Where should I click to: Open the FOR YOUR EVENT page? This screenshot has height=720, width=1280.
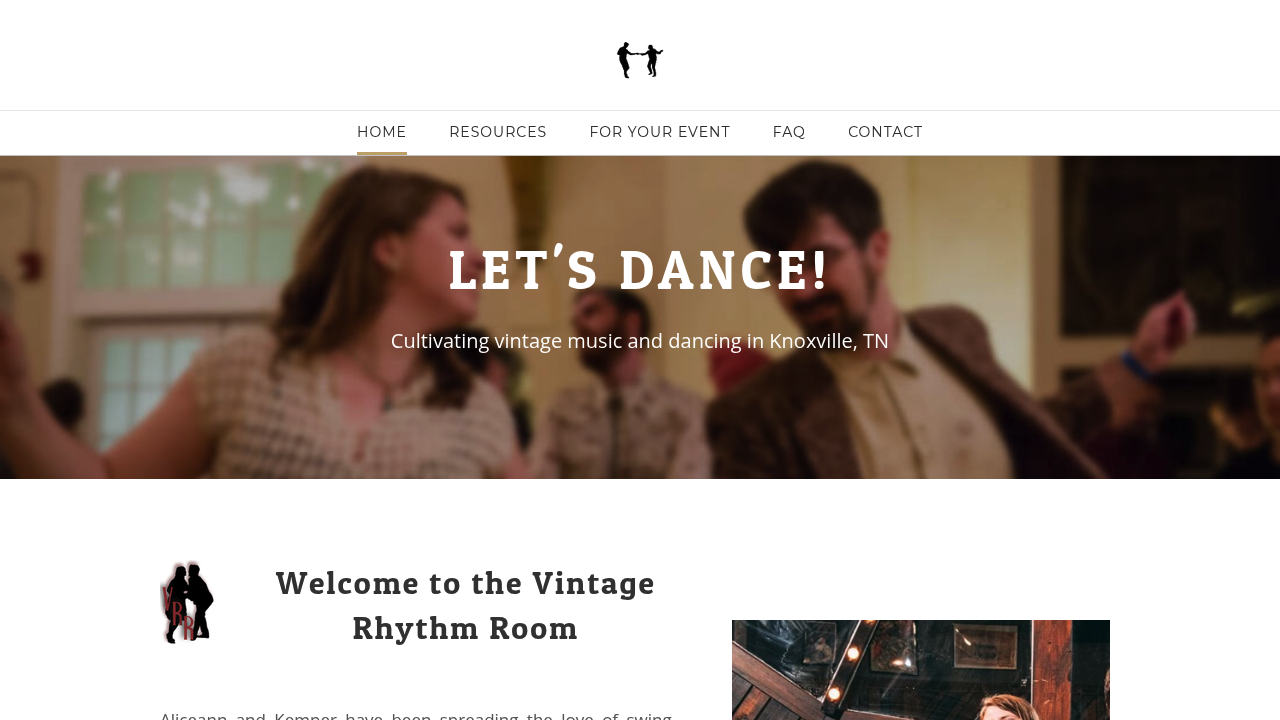click(x=660, y=132)
